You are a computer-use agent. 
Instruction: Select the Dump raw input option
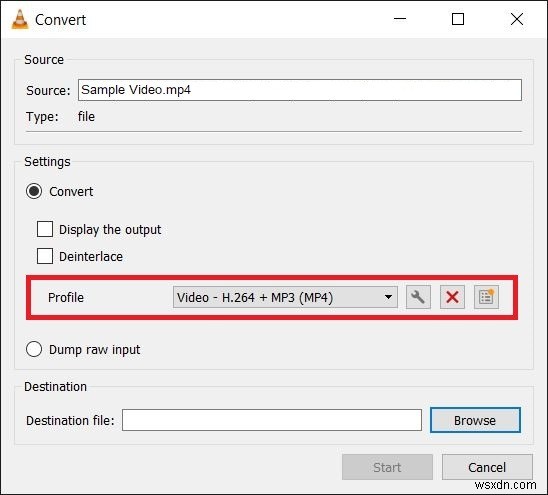(34, 349)
